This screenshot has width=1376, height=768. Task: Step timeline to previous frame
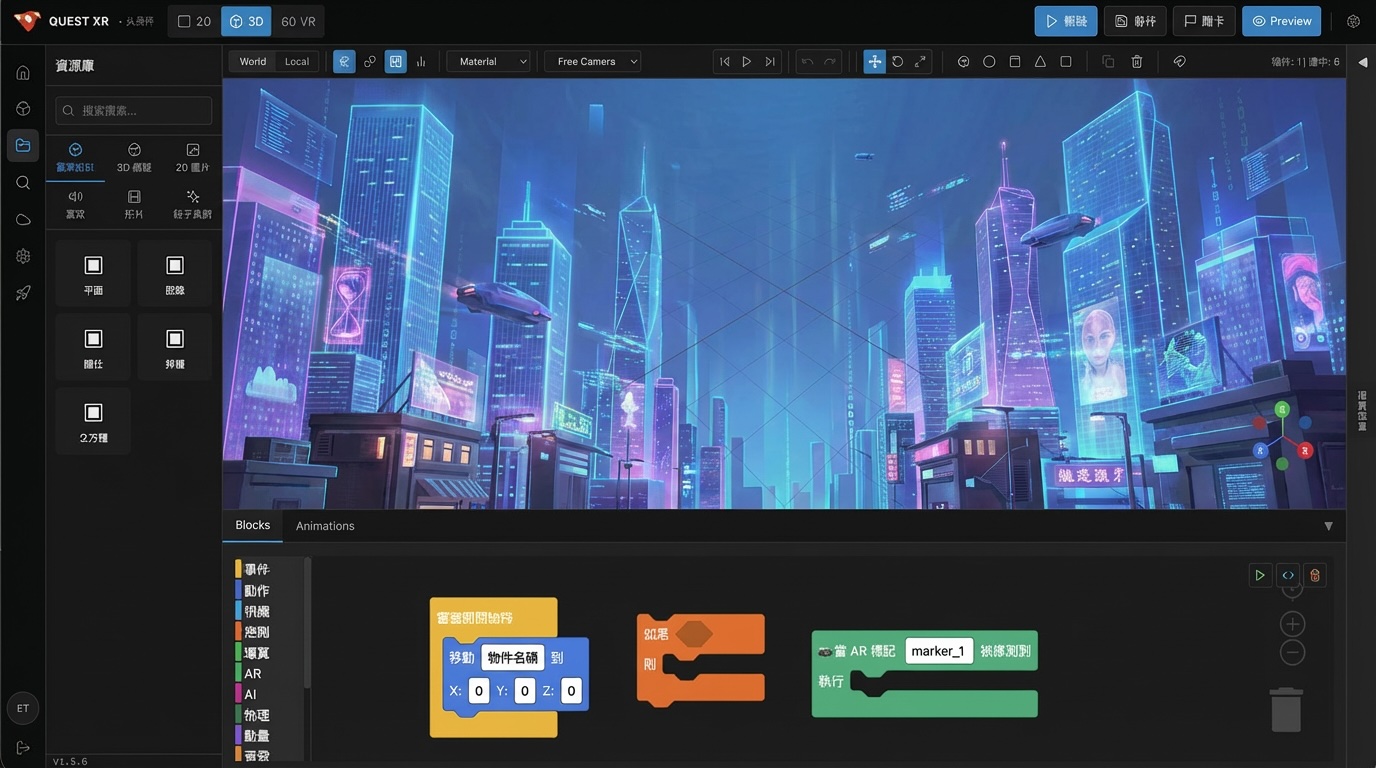point(725,61)
